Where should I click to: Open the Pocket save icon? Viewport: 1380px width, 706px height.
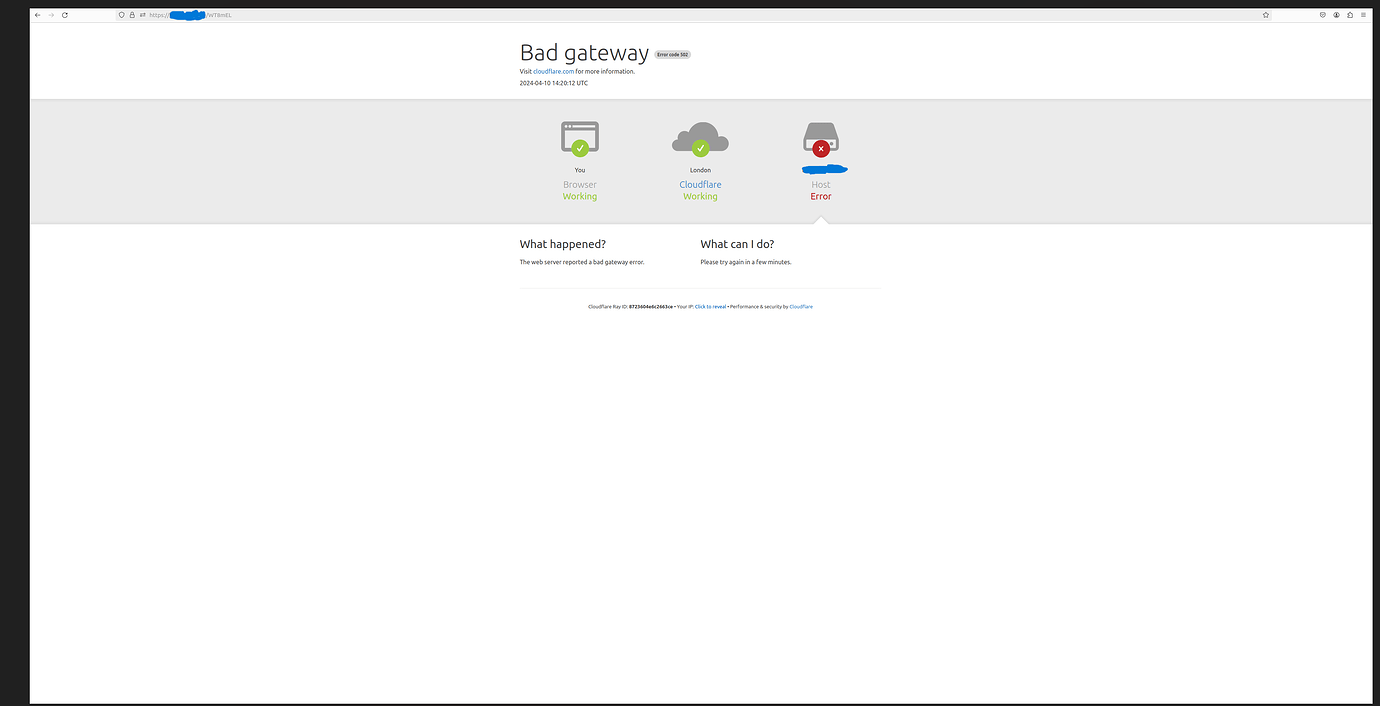(x=1323, y=15)
